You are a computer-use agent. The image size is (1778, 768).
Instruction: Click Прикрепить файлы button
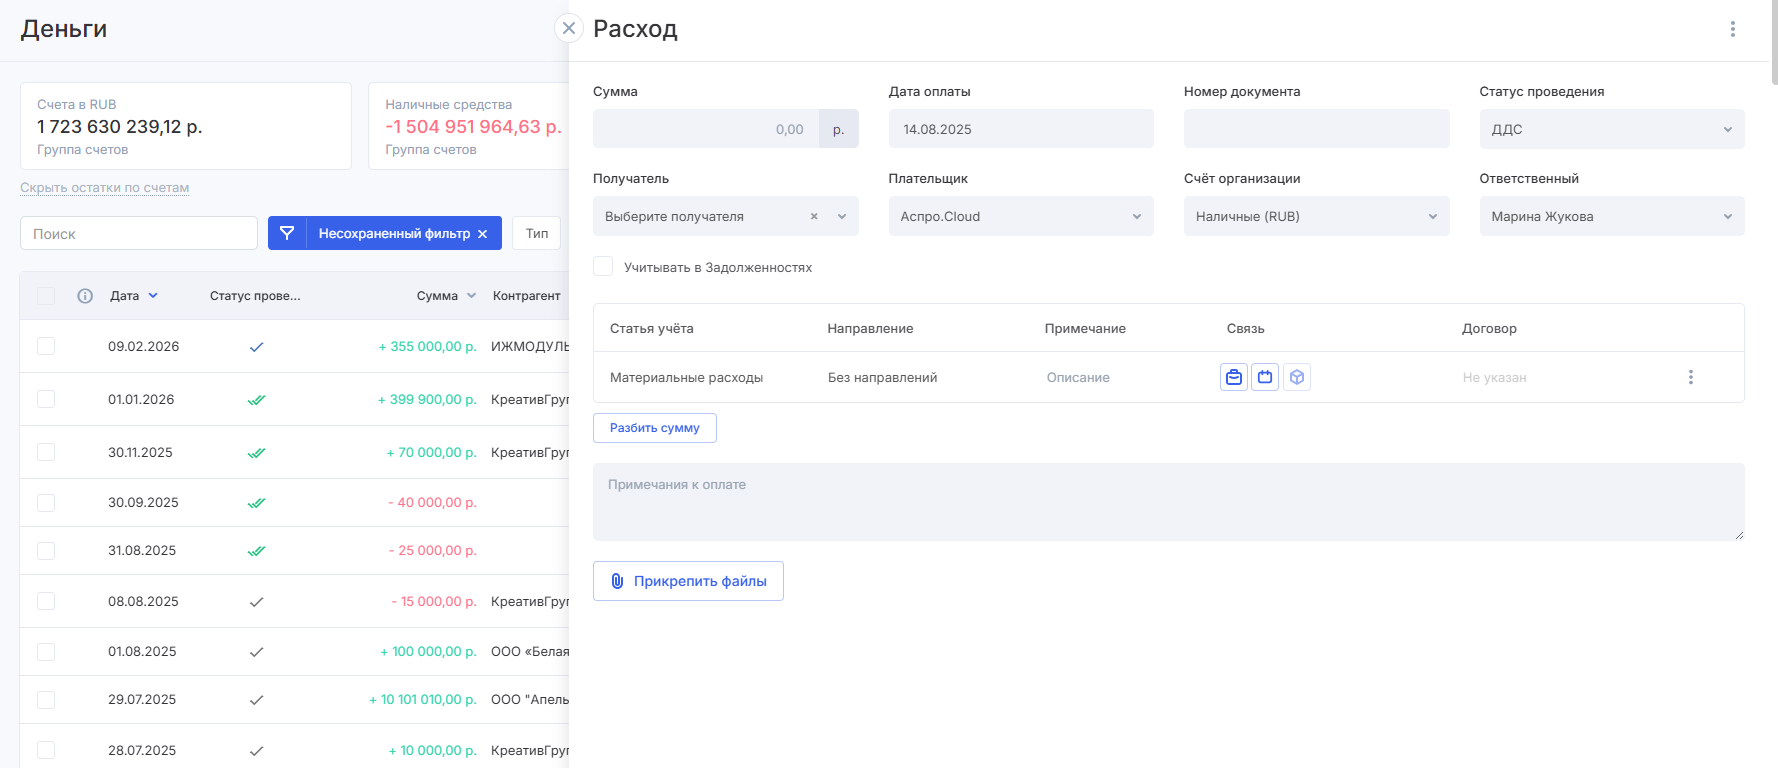tap(688, 581)
